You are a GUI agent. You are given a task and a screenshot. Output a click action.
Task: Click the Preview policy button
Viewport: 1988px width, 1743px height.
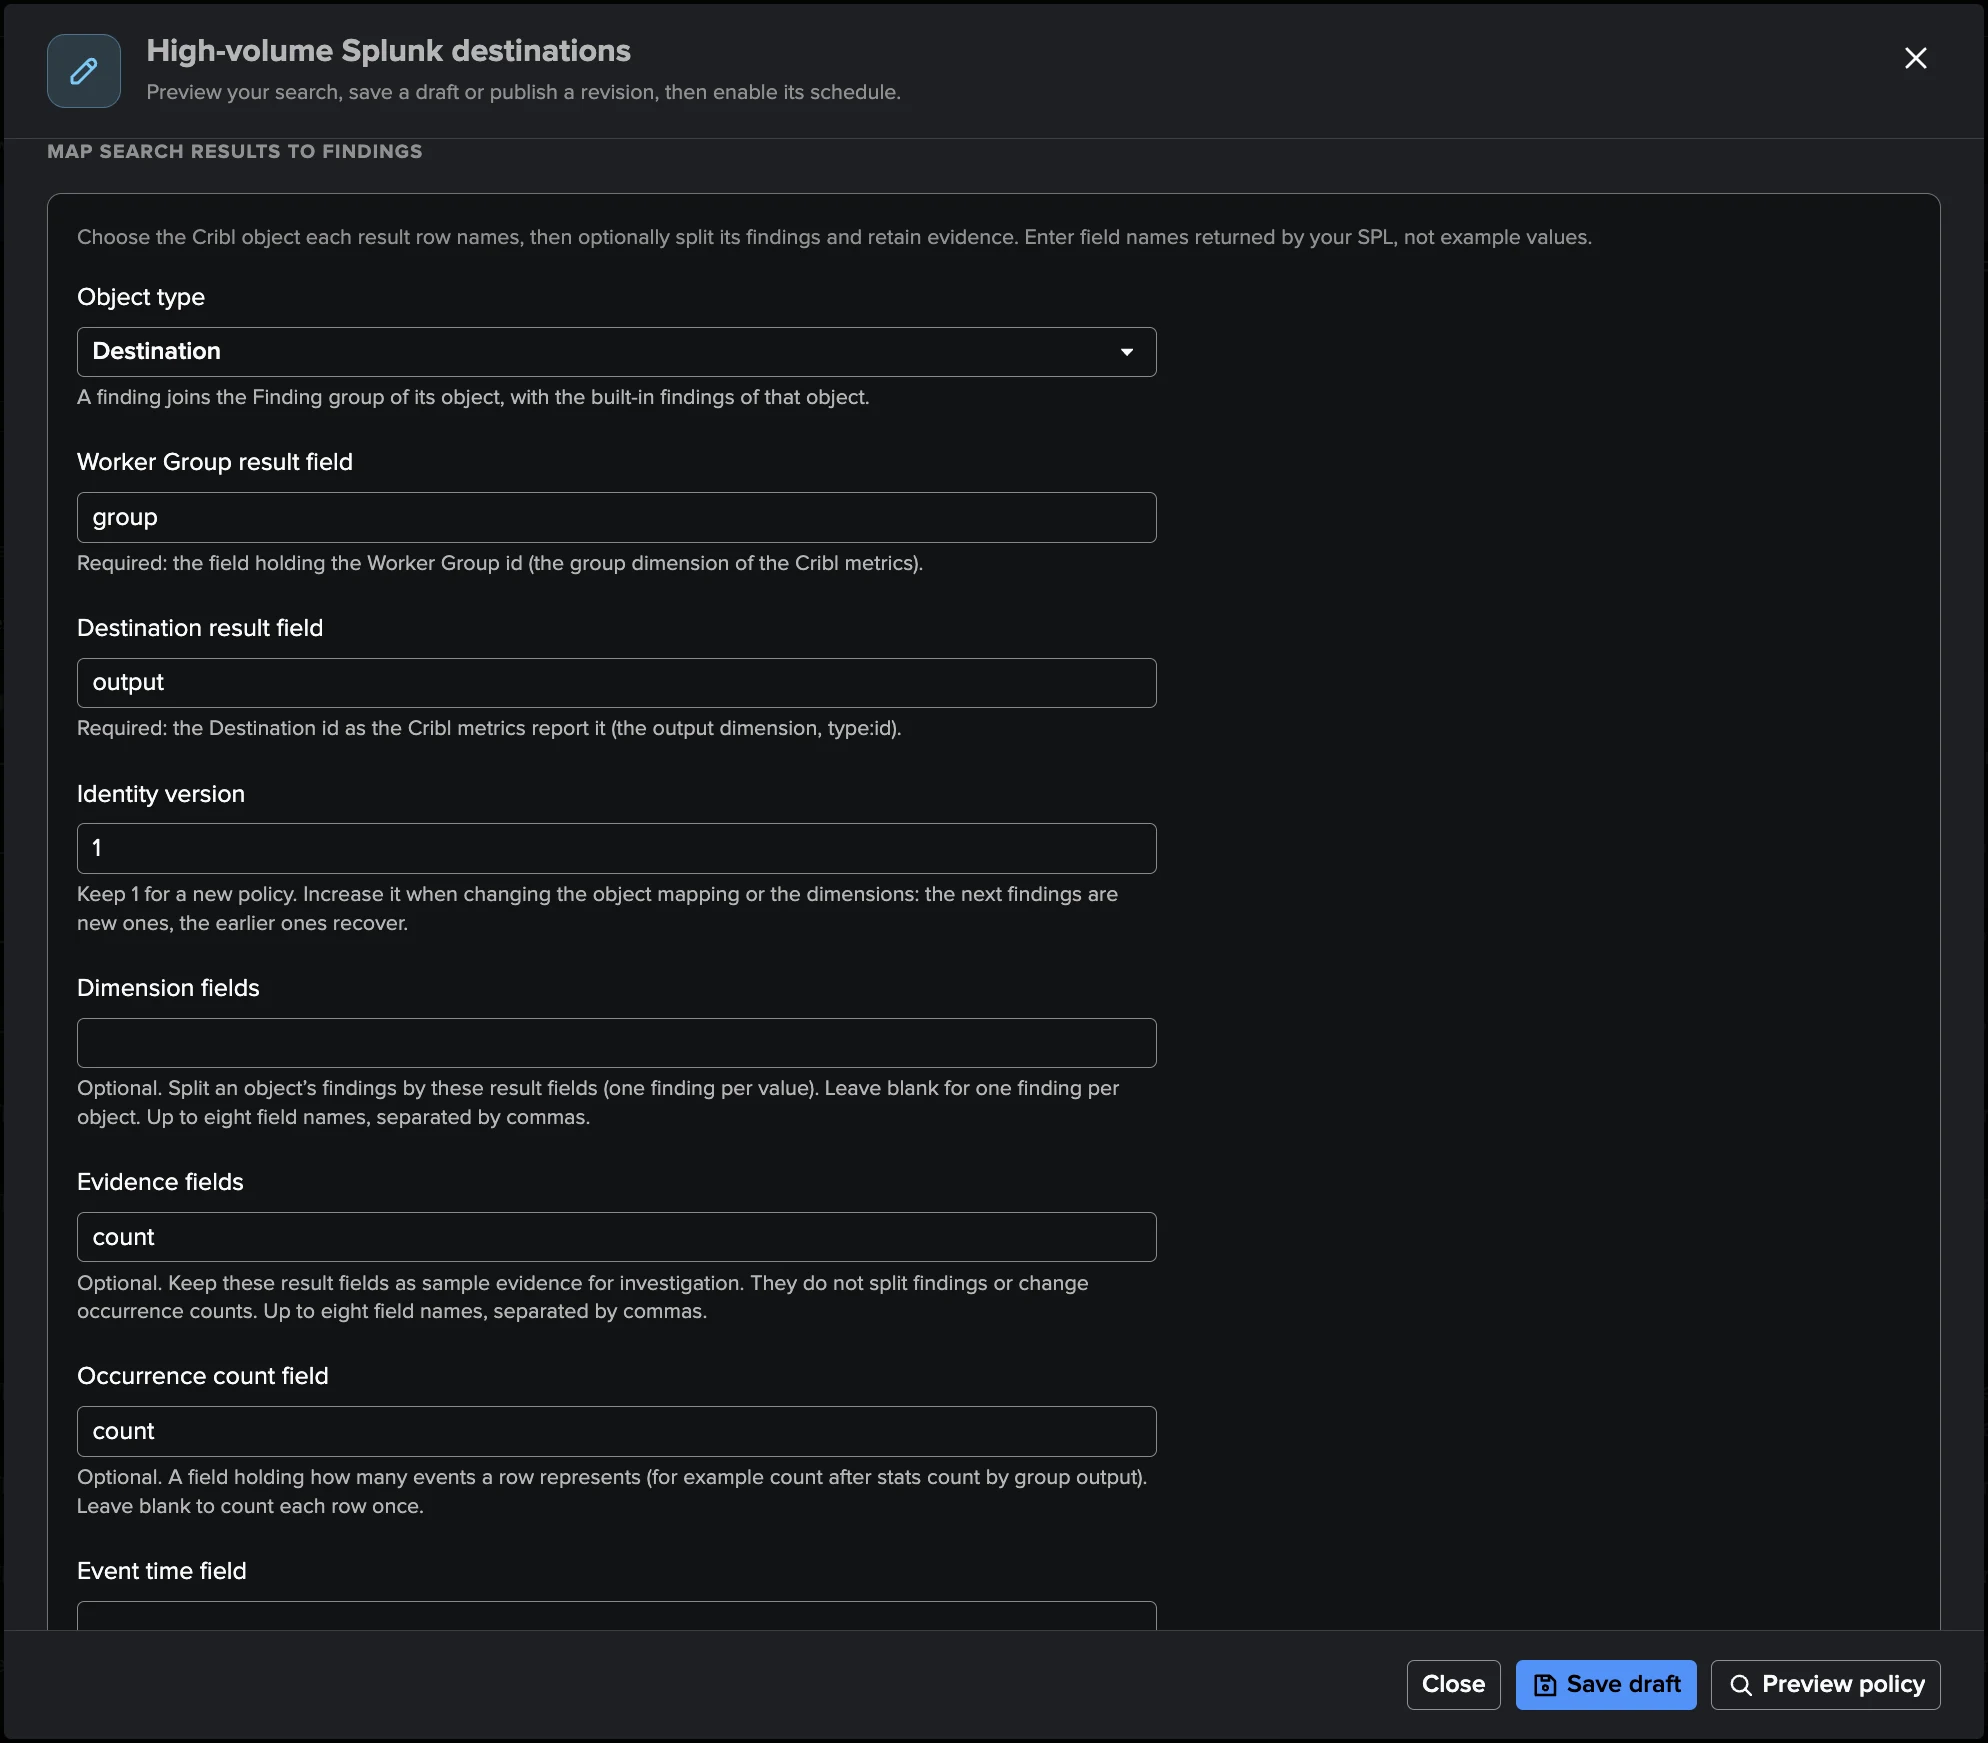[1825, 1685]
